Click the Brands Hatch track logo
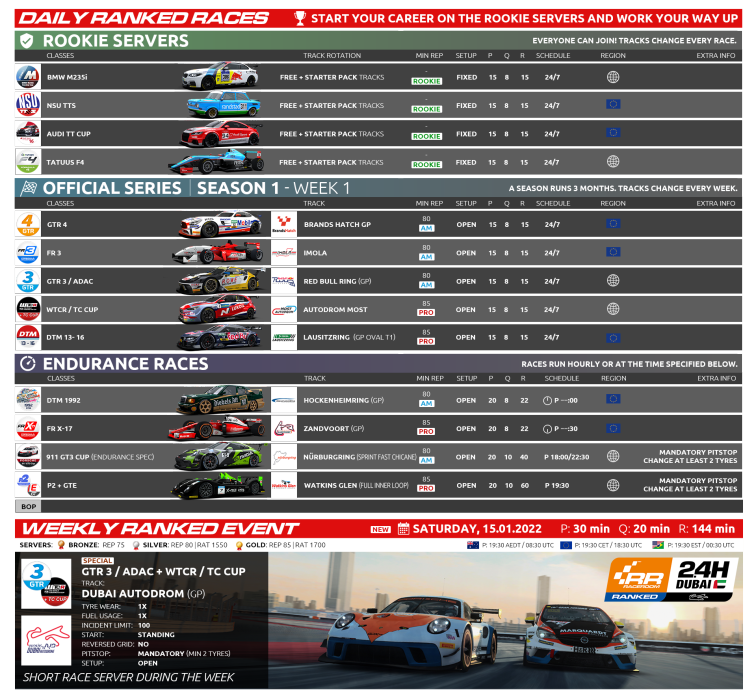Screen dimensions: 756x699 click(x=284, y=224)
